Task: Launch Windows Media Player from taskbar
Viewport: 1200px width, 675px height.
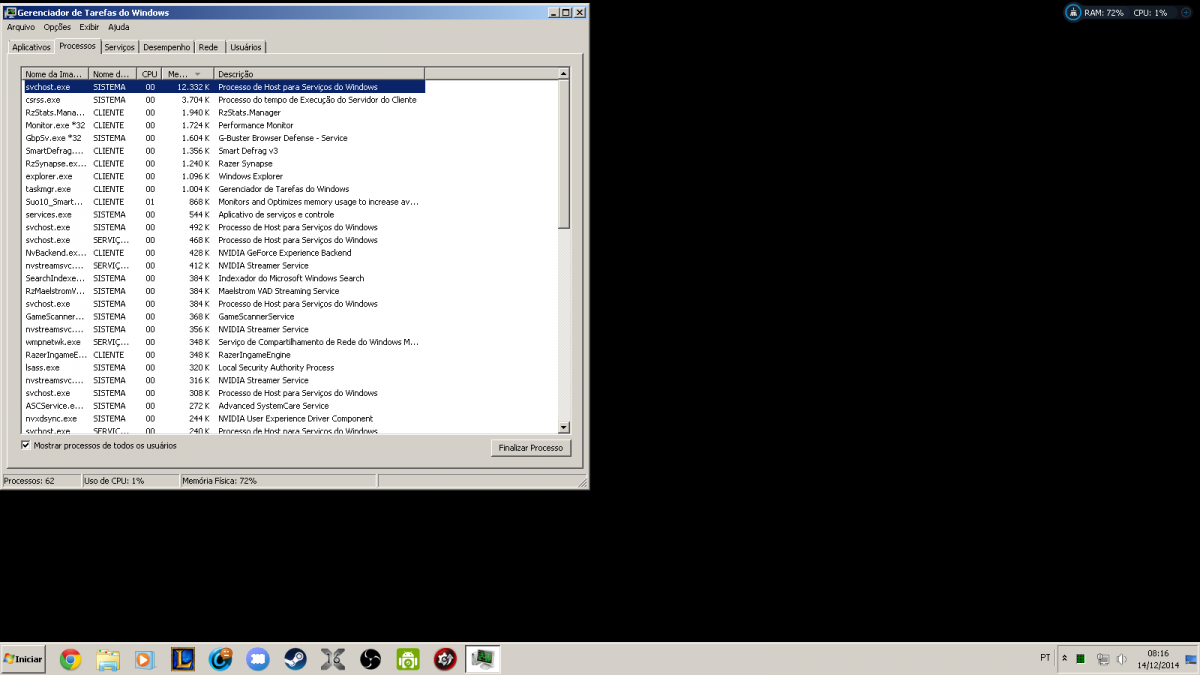Action: click(x=145, y=659)
